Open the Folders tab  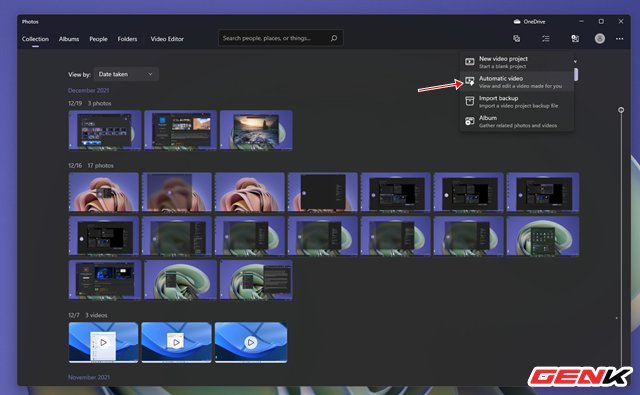click(127, 39)
